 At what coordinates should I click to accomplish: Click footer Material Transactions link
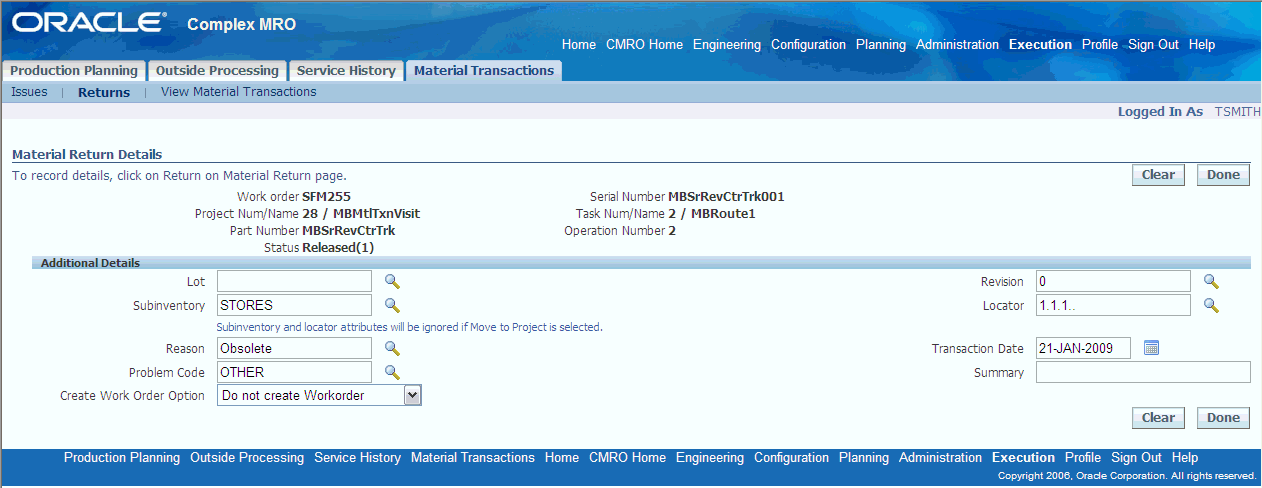point(473,458)
